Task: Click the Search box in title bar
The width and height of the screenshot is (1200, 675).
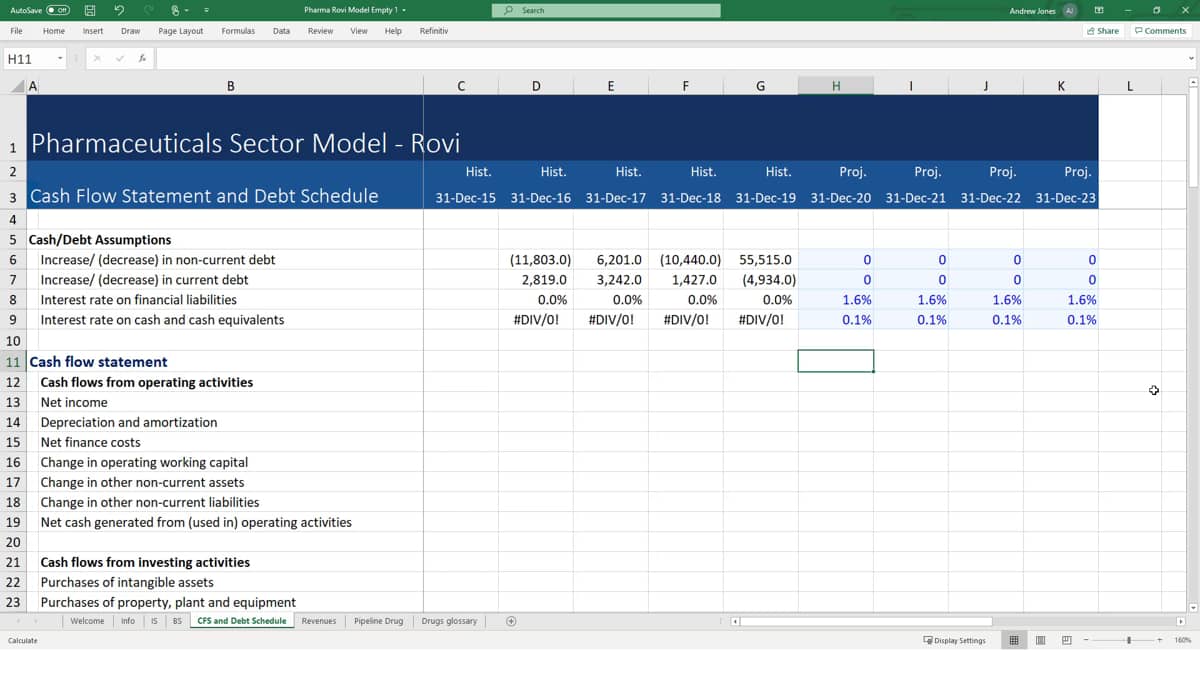Action: 606,10
